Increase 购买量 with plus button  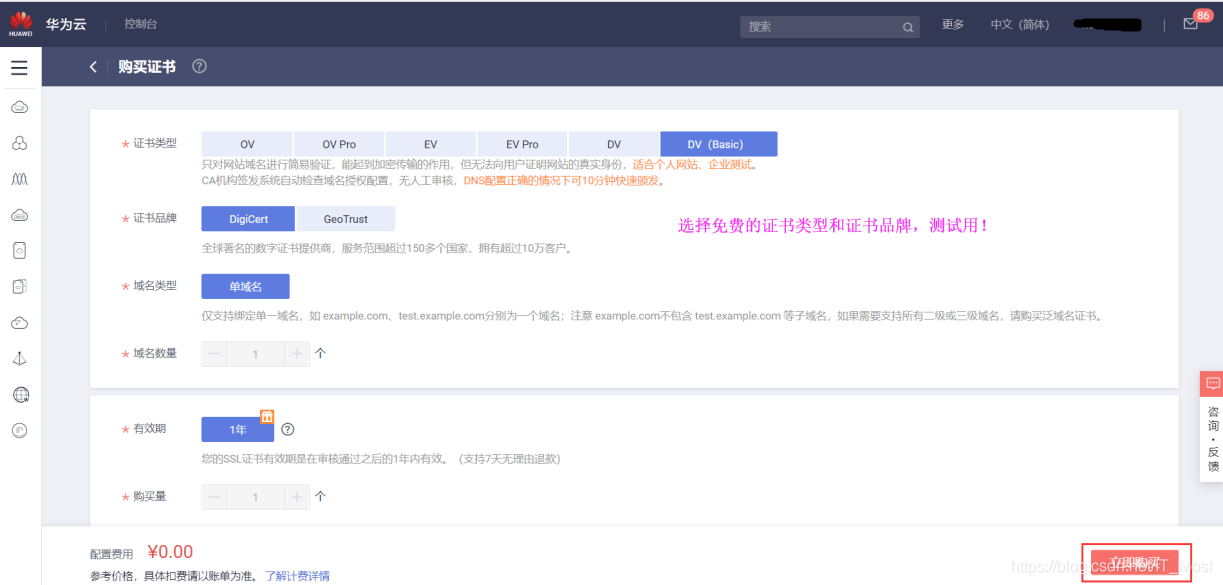297,497
